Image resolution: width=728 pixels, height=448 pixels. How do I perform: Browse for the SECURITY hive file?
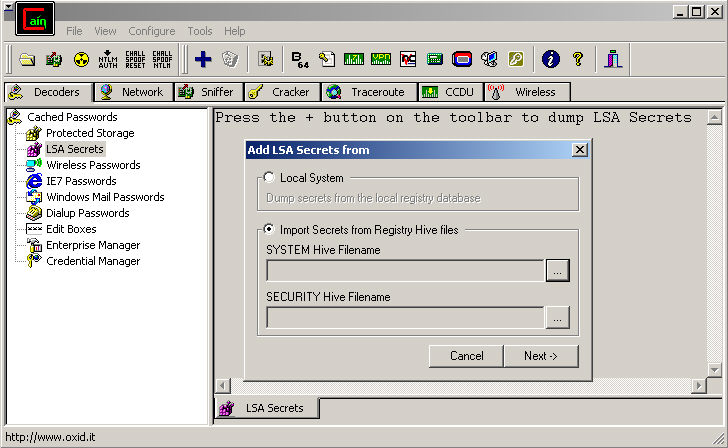point(558,317)
